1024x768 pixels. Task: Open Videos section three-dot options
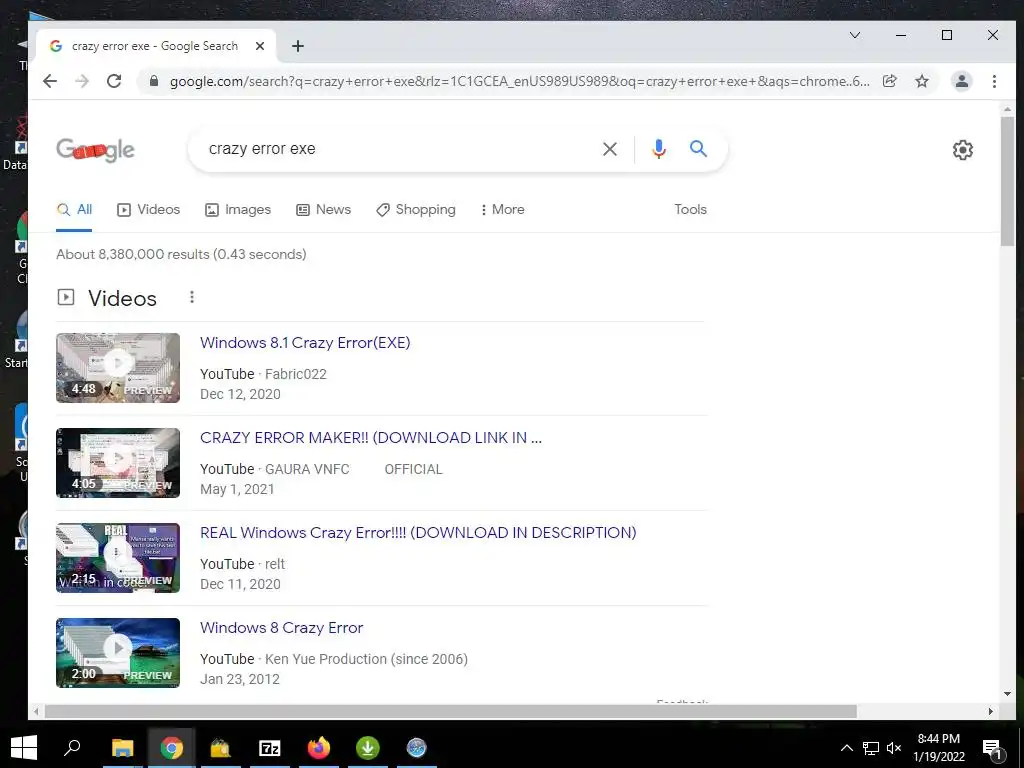(191, 297)
